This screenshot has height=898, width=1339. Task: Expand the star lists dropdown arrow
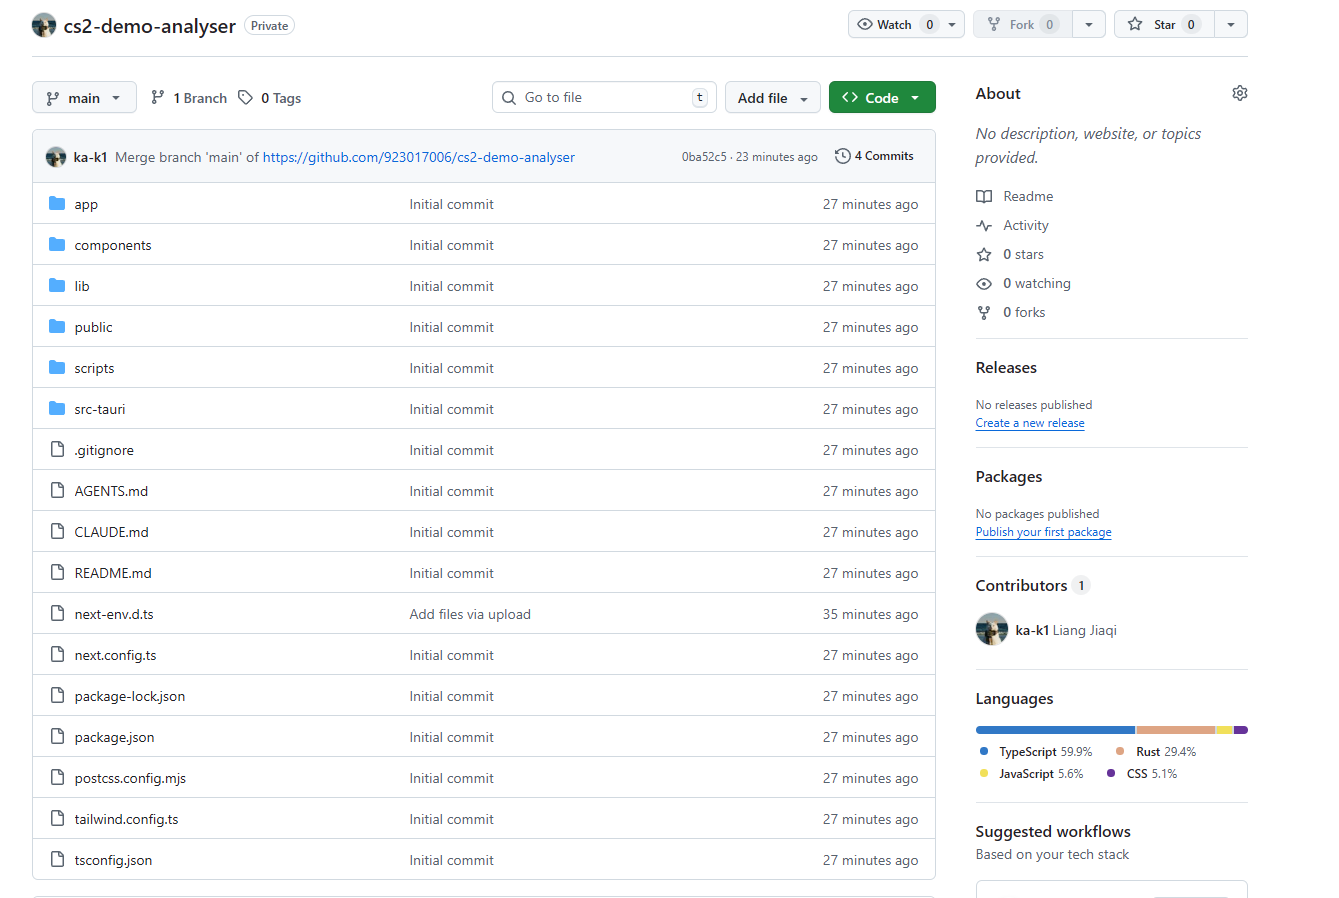coord(1230,25)
